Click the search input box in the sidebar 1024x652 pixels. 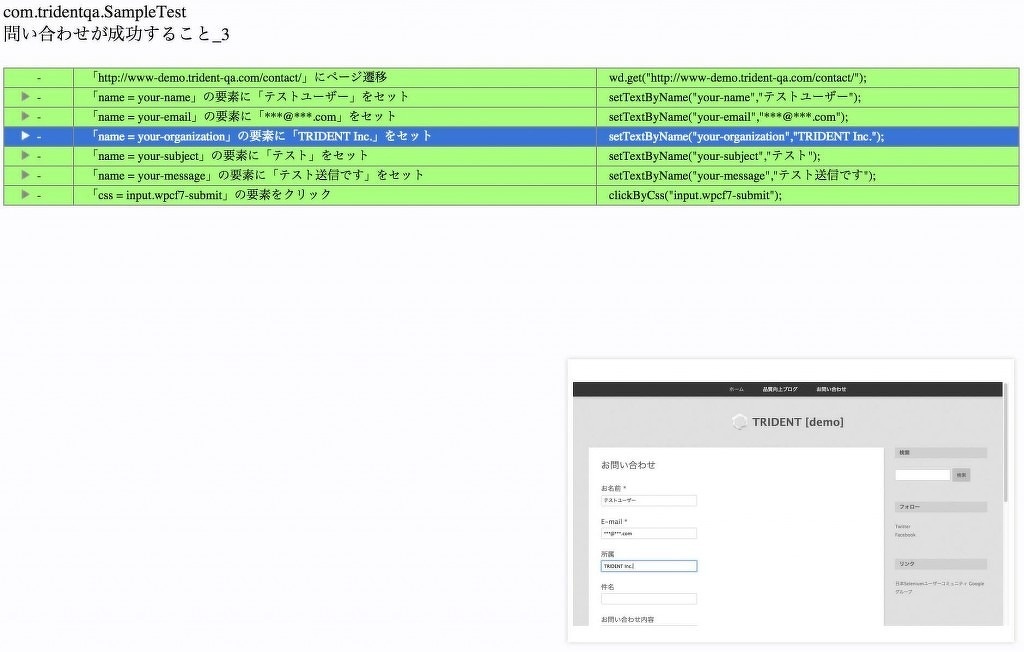(922, 474)
